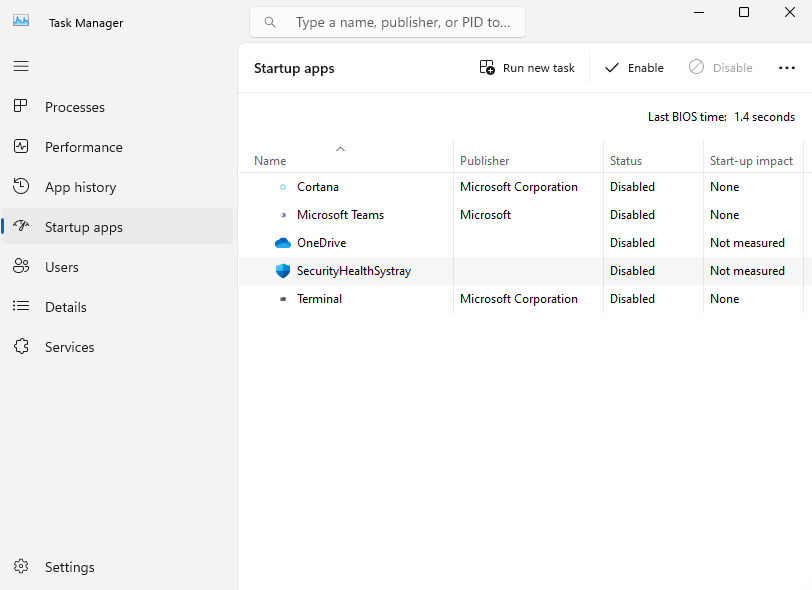Click the App history clock icon
Screen dimensions: 812x590
click(21, 187)
